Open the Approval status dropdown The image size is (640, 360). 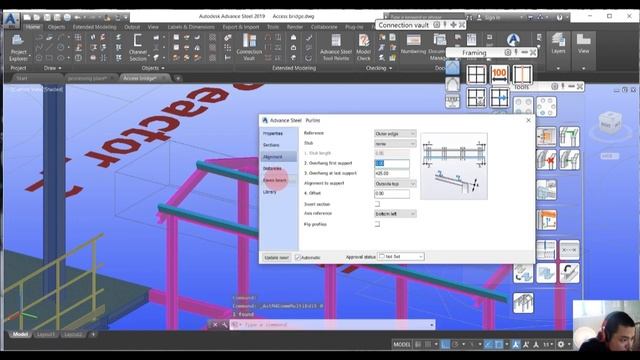(401, 256)
